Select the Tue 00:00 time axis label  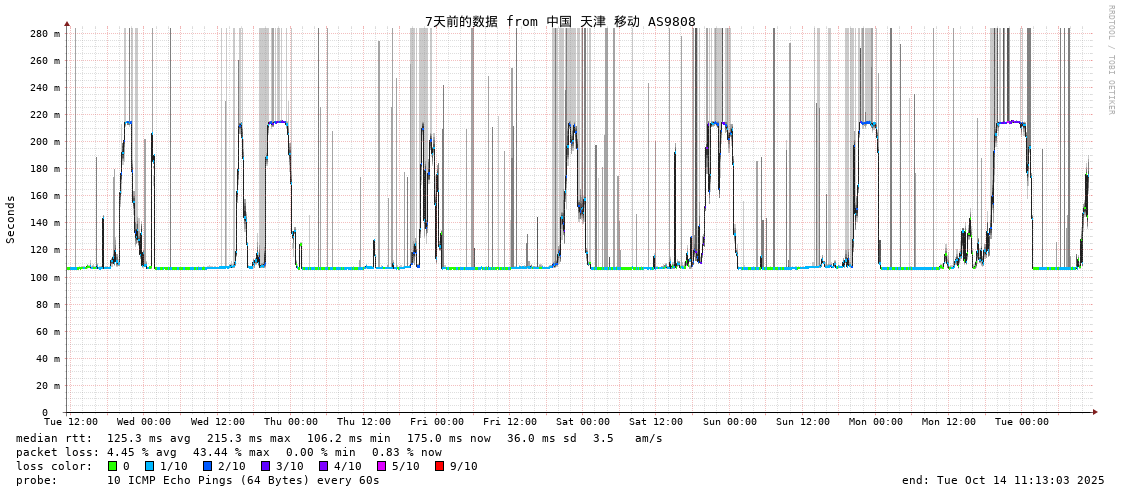tap(1022, 422)
